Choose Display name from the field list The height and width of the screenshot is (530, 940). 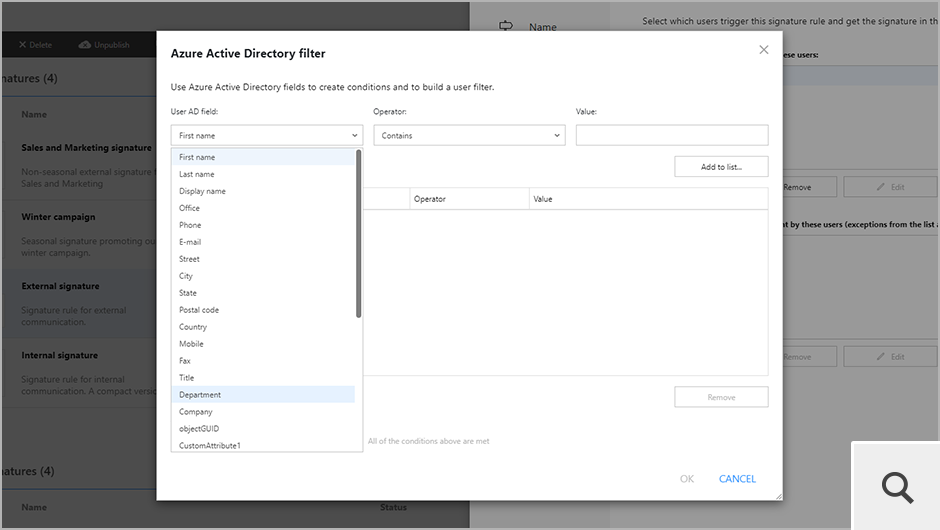coord(263,191)
